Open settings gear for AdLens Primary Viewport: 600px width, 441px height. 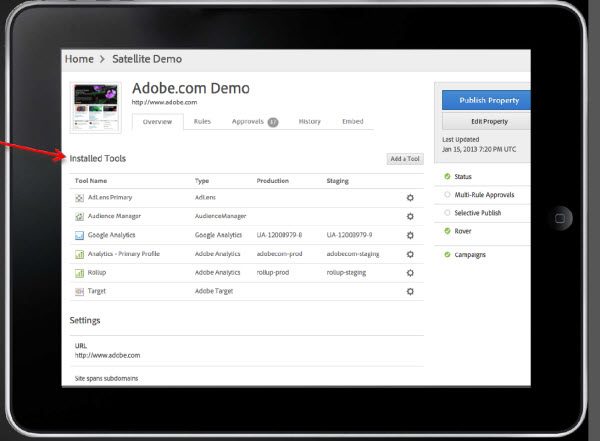tap(410, 198)
